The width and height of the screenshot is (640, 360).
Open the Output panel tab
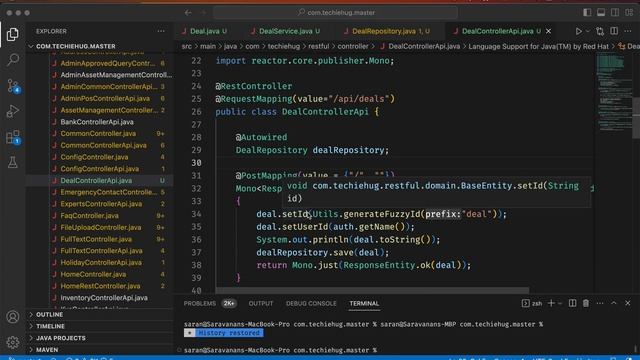(x=261, y=304)
